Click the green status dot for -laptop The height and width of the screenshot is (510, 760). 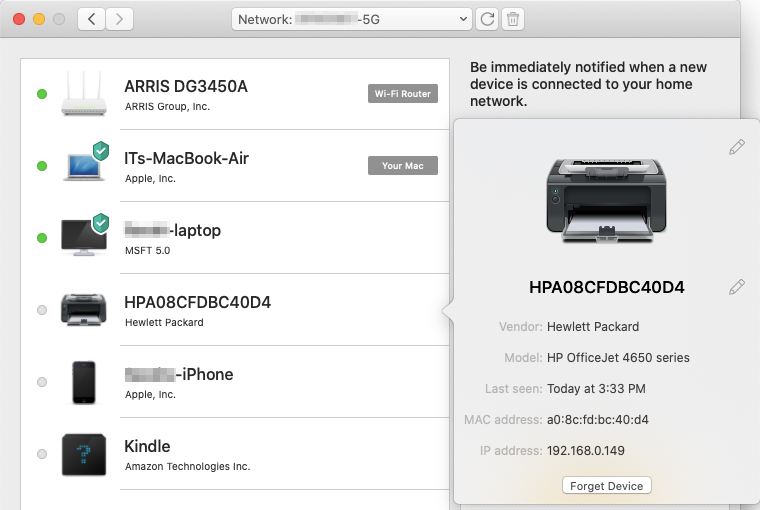[42, 238]
